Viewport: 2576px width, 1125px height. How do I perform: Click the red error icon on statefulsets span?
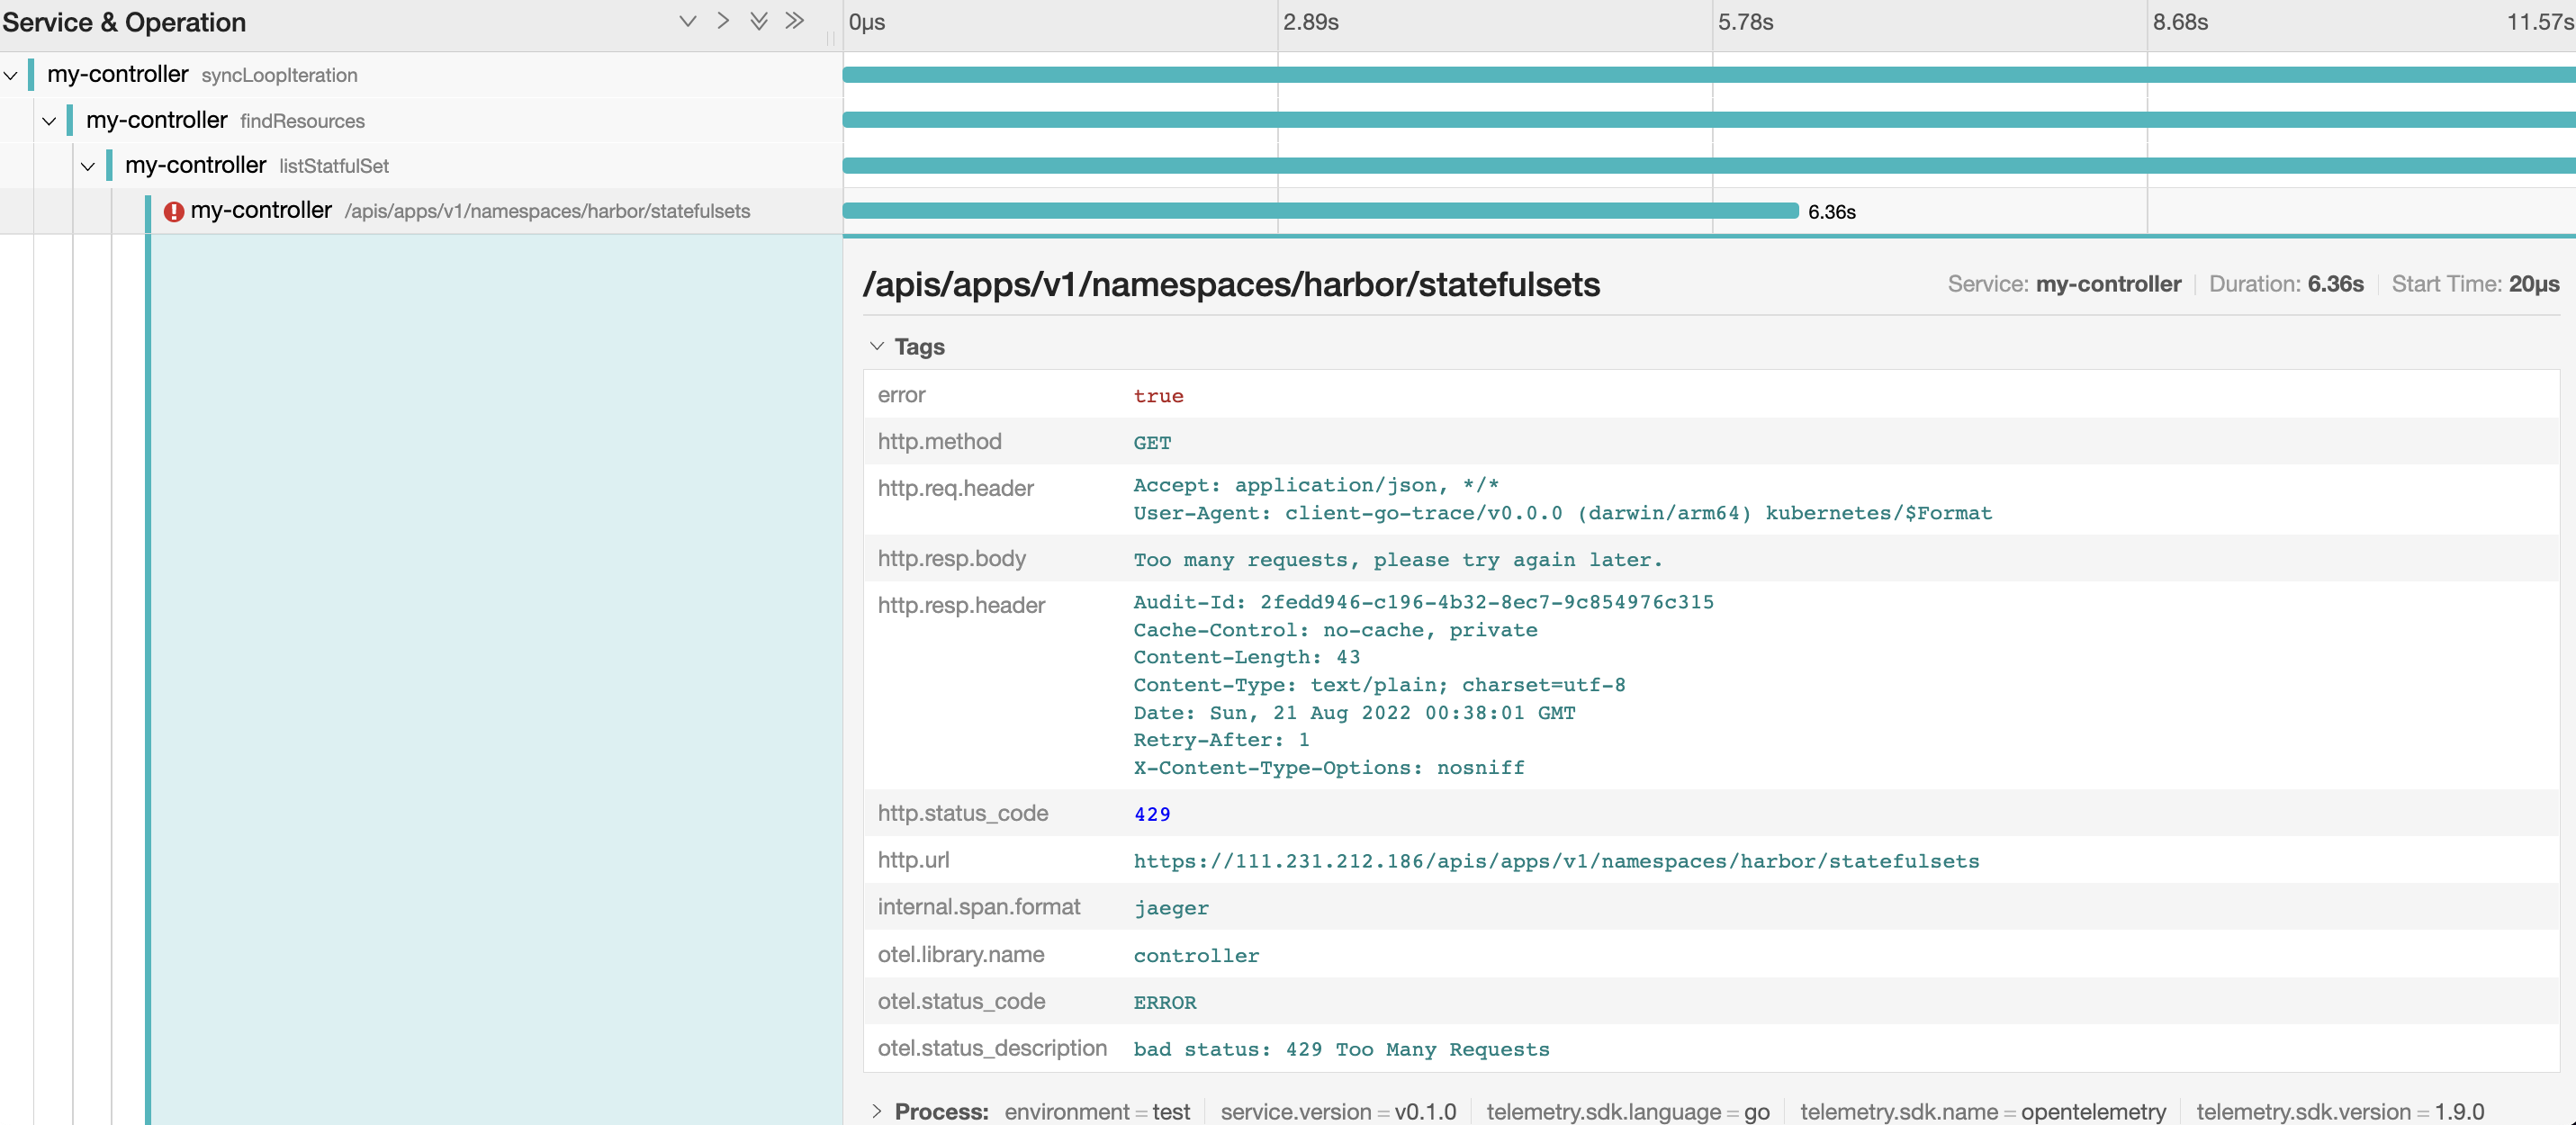[x=174, y=211]
